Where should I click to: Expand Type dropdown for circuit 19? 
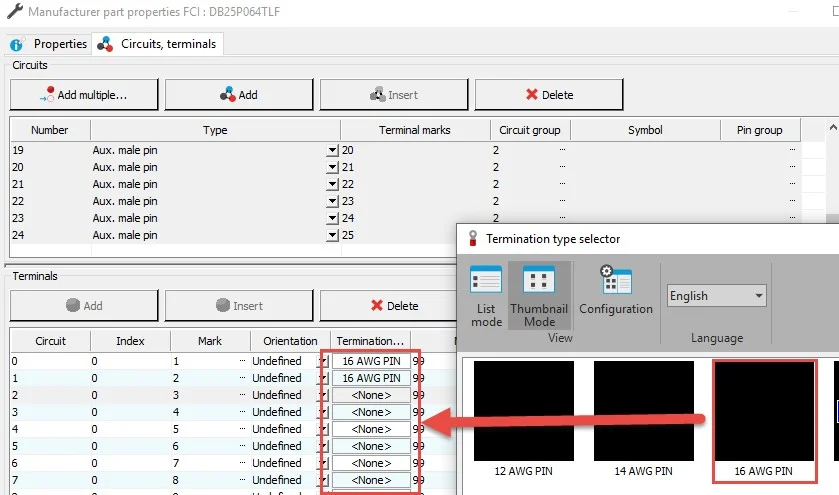point(332,150)
